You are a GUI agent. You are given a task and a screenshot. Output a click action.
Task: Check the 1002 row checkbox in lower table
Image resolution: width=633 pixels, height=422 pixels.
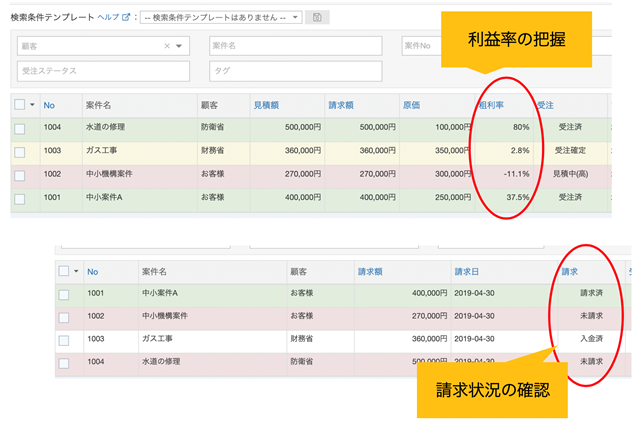(x=64, y=316)
